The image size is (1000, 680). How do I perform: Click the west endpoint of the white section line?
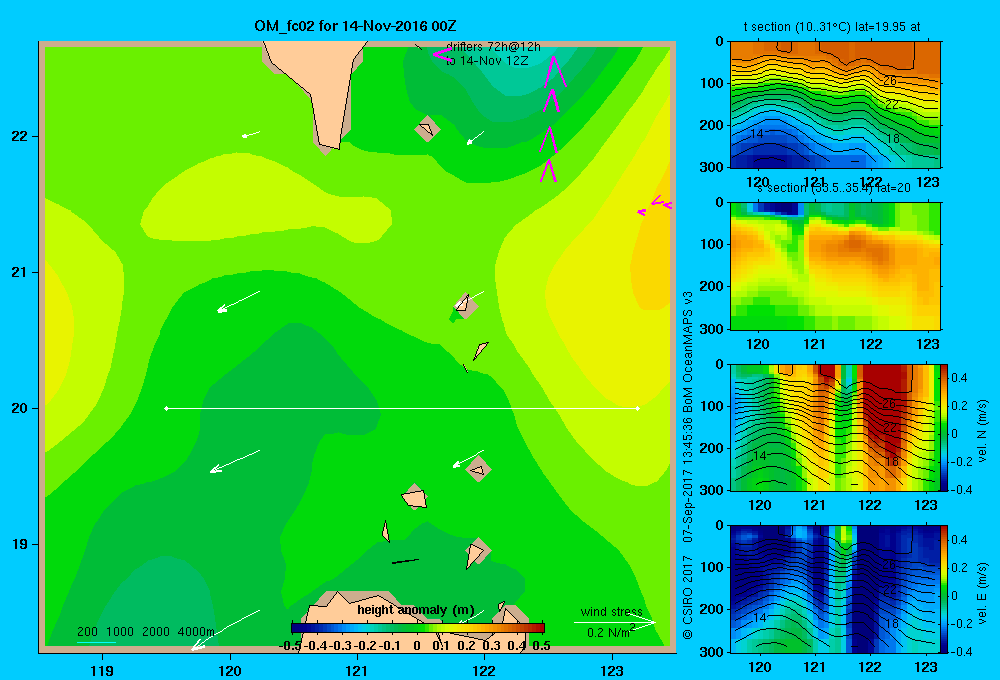coord(166,408)
